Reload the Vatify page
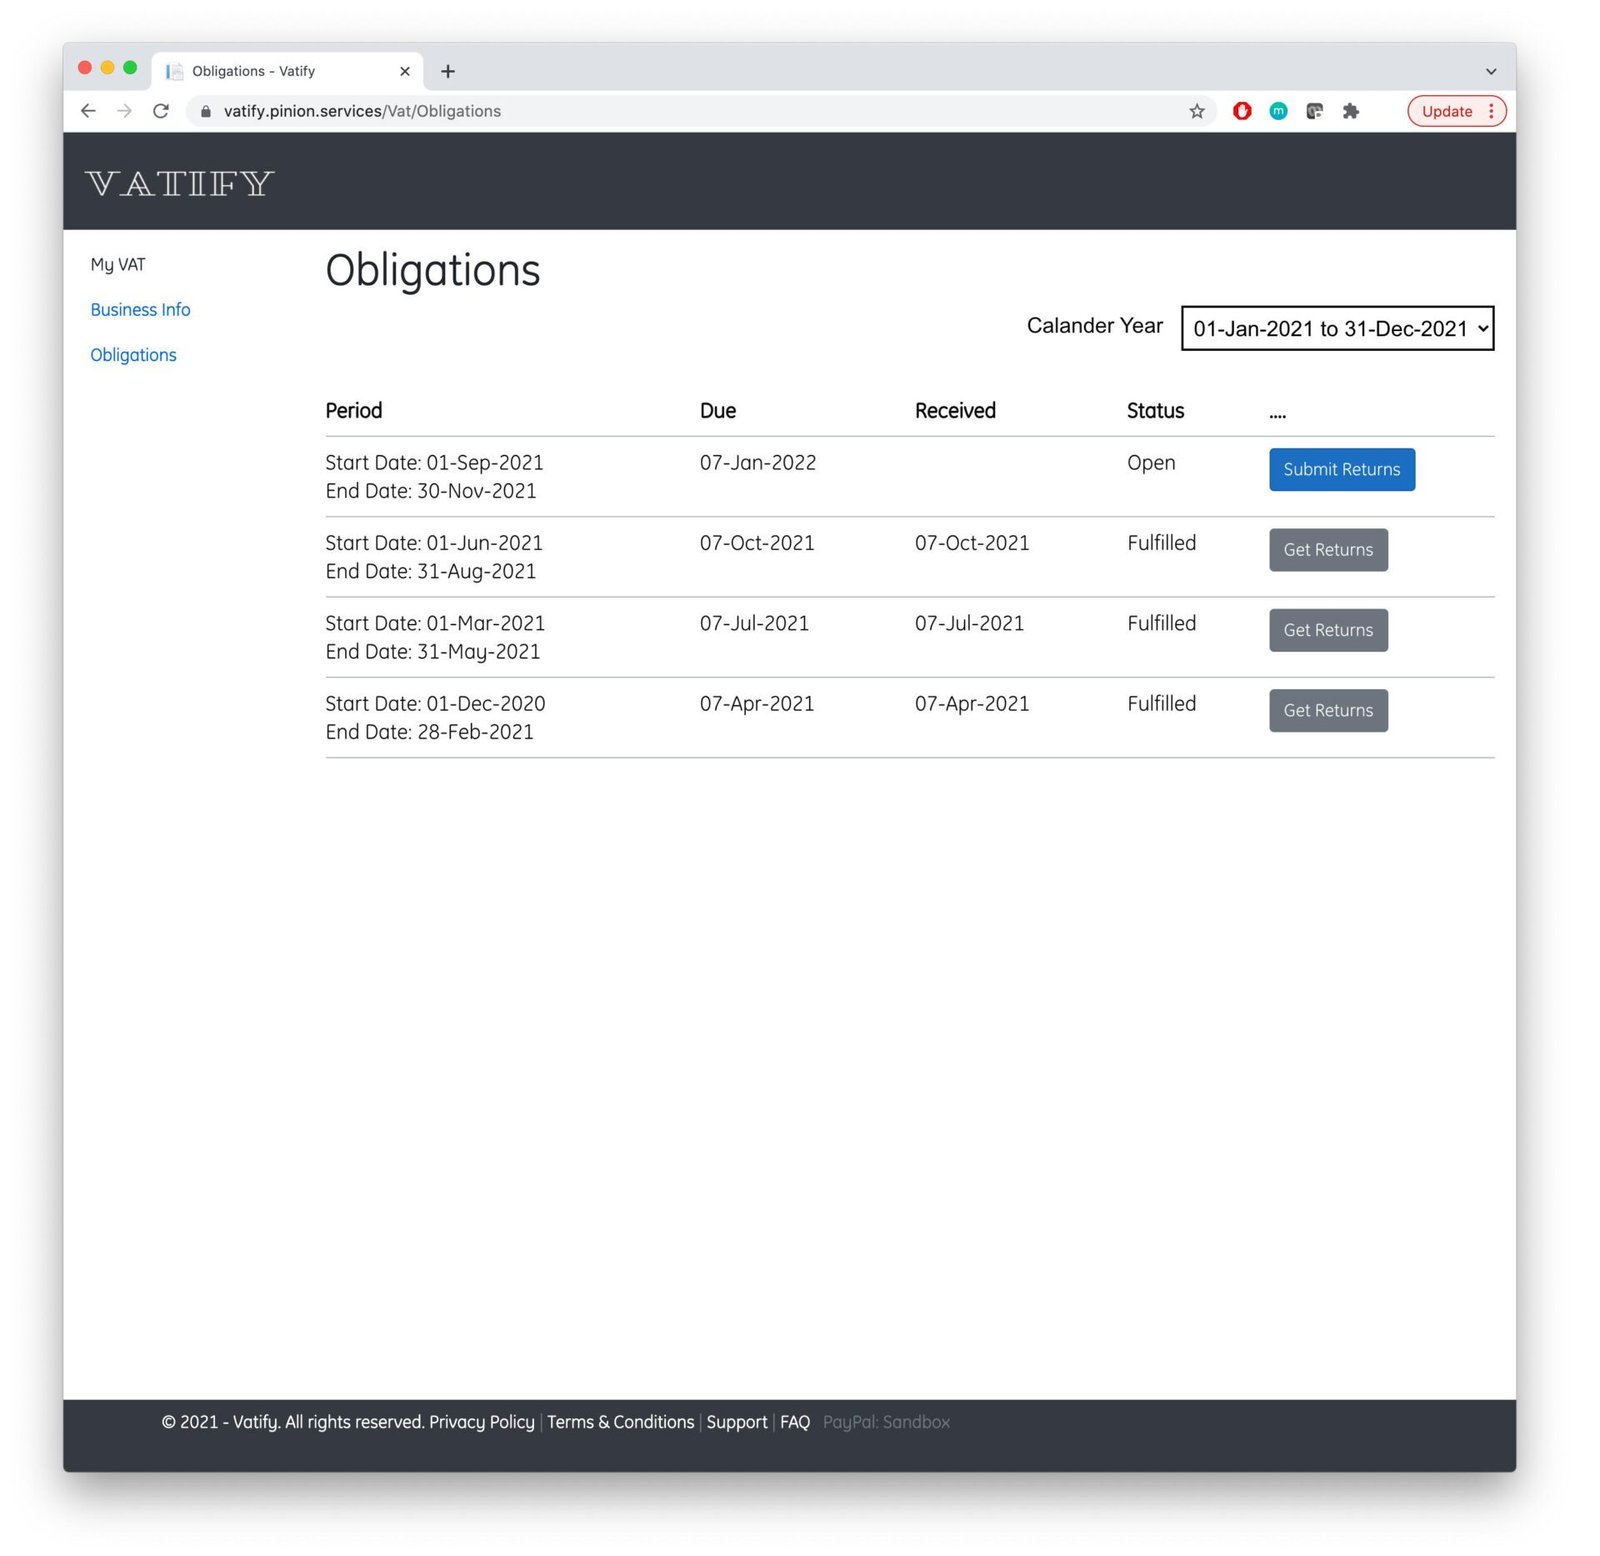 click(x=161, y=111)
